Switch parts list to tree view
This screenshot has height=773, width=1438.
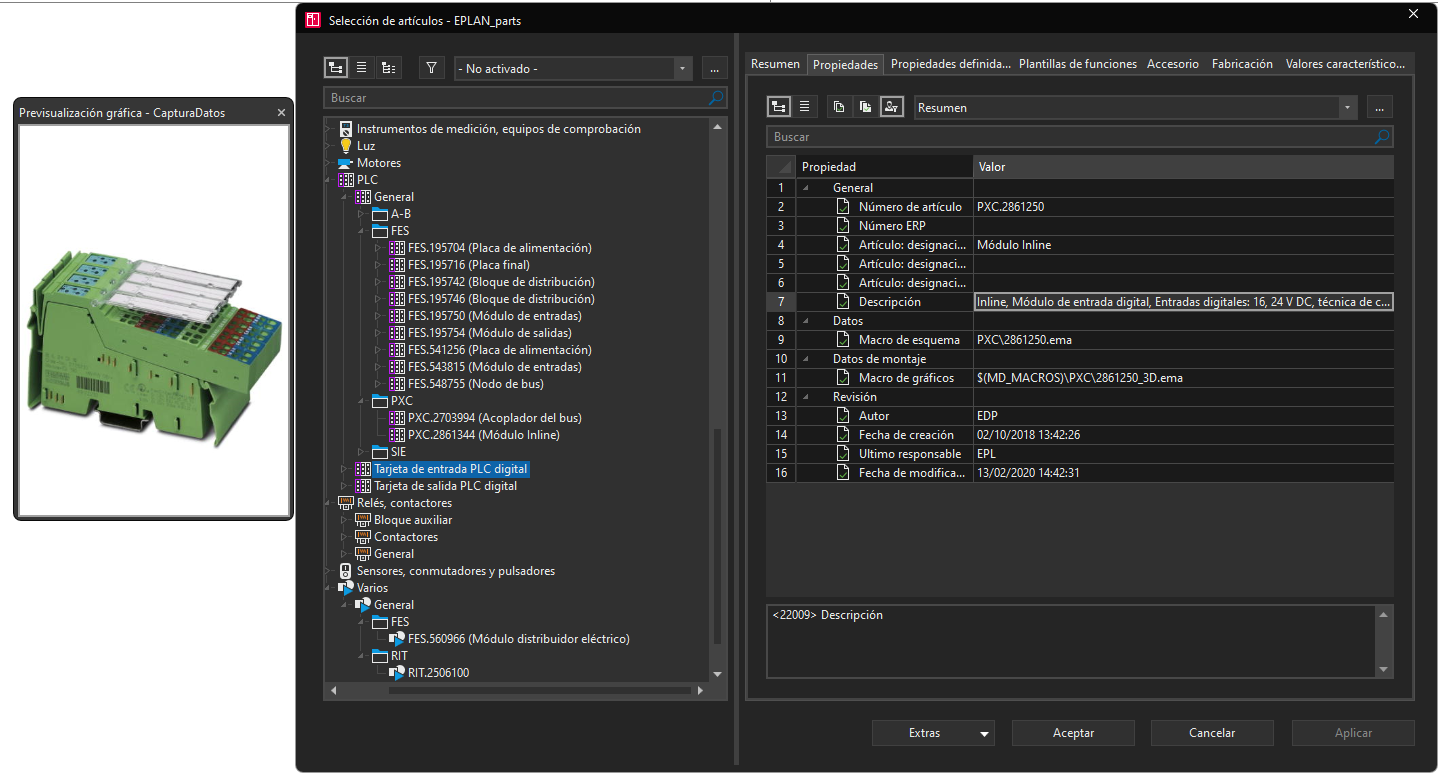[x=336, y=68]
